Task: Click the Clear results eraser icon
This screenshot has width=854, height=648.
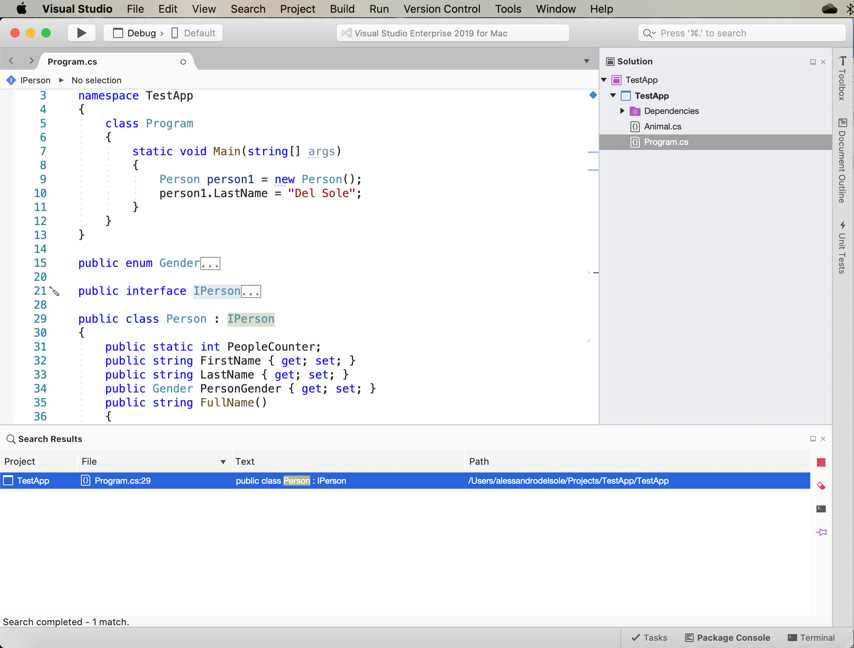Action: [x=821, y=486]
